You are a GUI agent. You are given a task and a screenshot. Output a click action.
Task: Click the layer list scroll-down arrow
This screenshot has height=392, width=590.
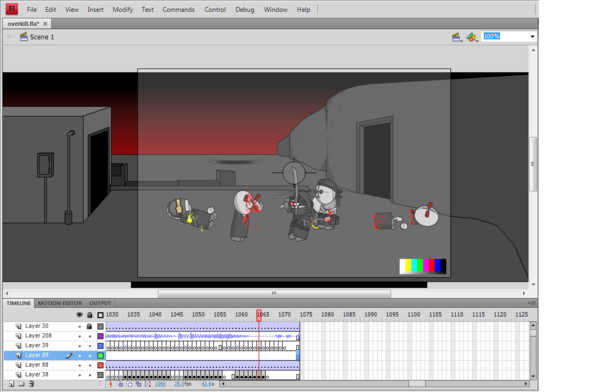point(533,376)
